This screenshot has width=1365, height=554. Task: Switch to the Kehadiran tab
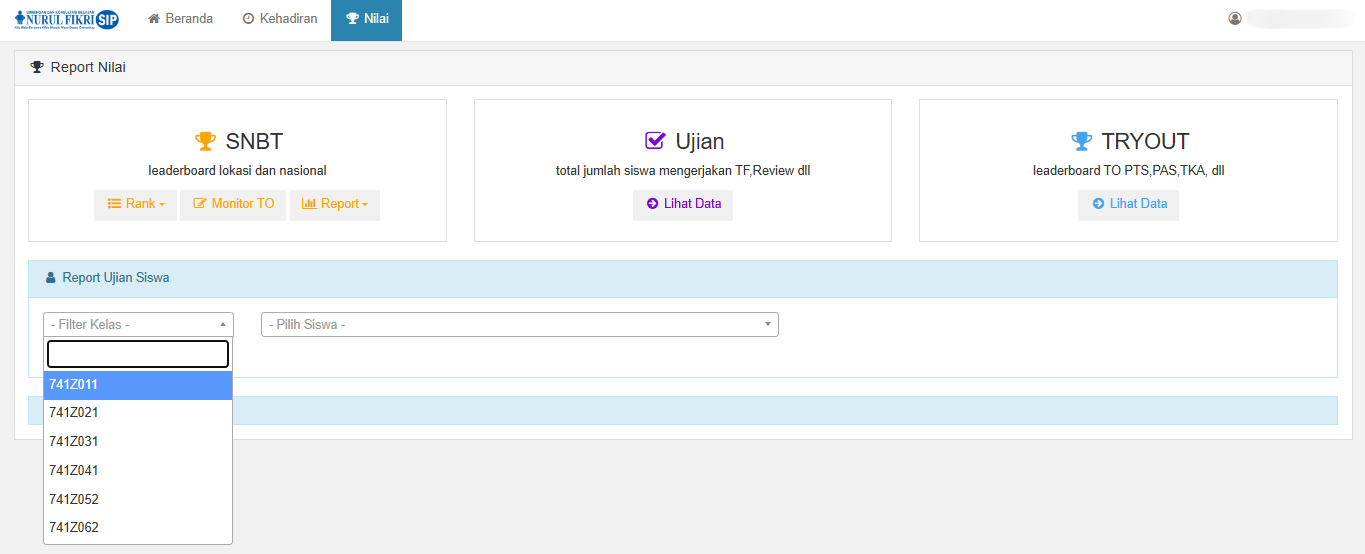[280, 19]
